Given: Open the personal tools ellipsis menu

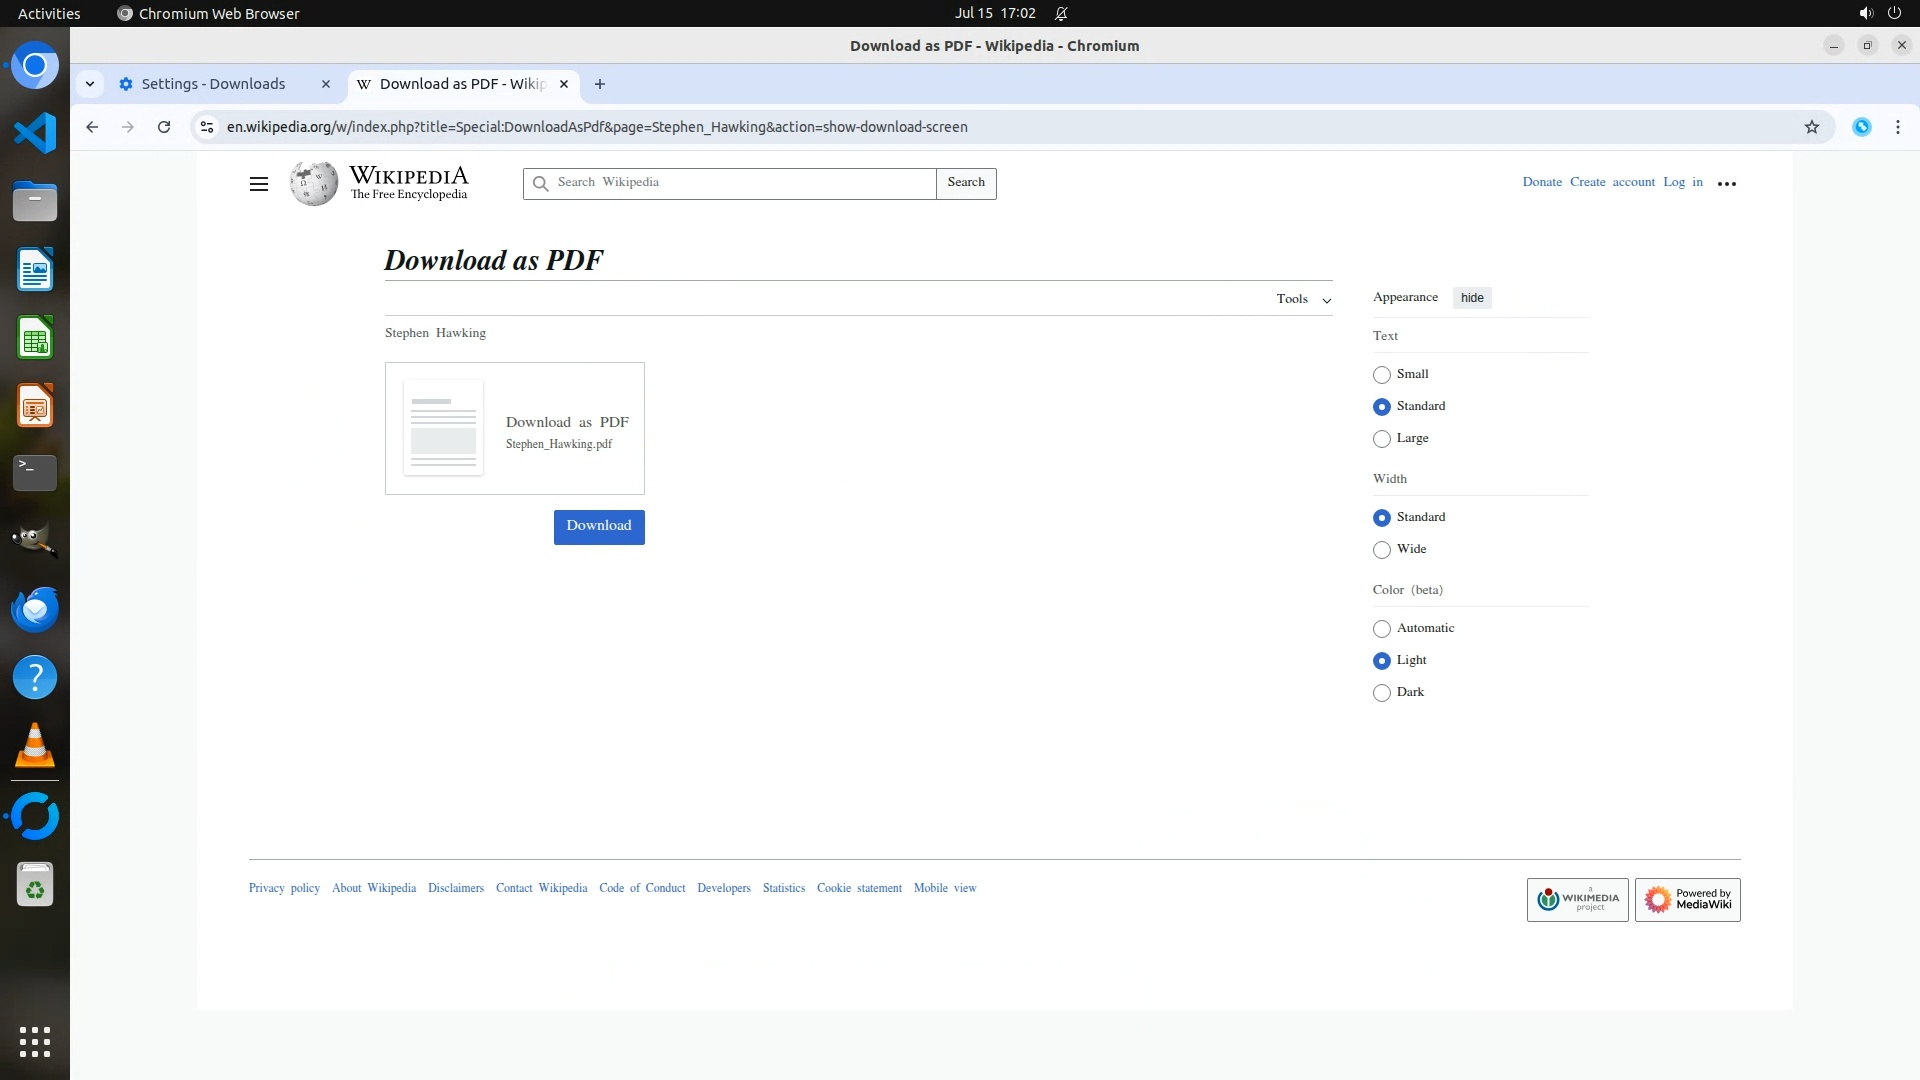Looking at the screenshot, I should click(x=1726, y=184).
